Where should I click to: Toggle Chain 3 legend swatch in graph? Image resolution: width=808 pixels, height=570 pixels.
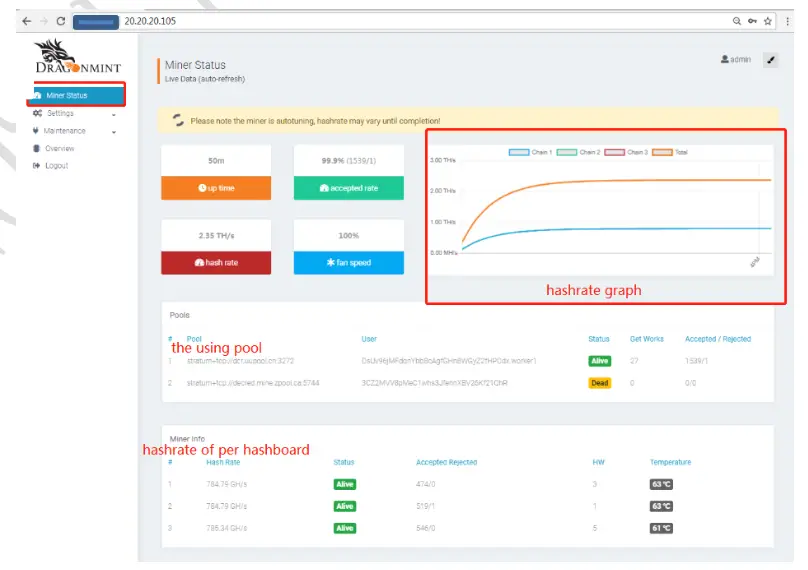(x=614, y=152)
